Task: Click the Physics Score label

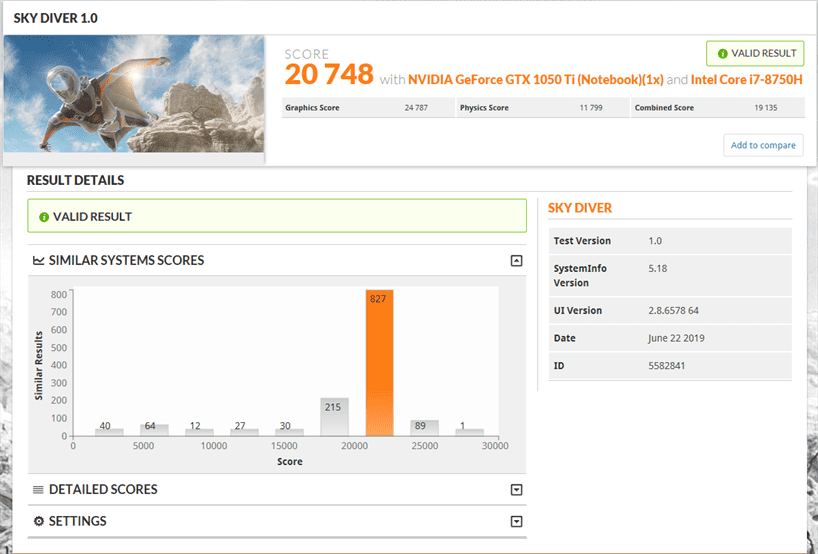Action: coord(484,108)
